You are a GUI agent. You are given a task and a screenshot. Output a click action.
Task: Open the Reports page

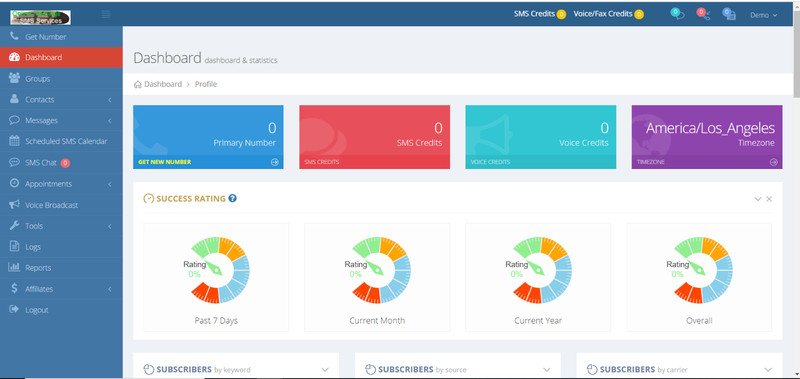(x=61, y=268)
